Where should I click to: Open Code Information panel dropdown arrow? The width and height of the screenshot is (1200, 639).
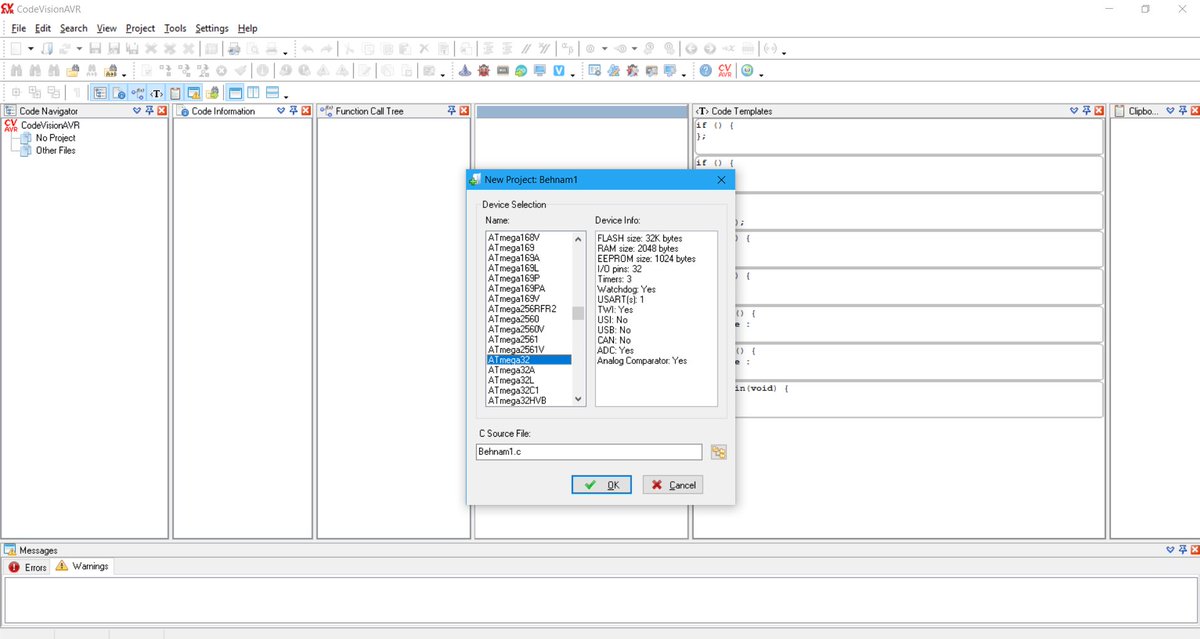coord(281,111)
